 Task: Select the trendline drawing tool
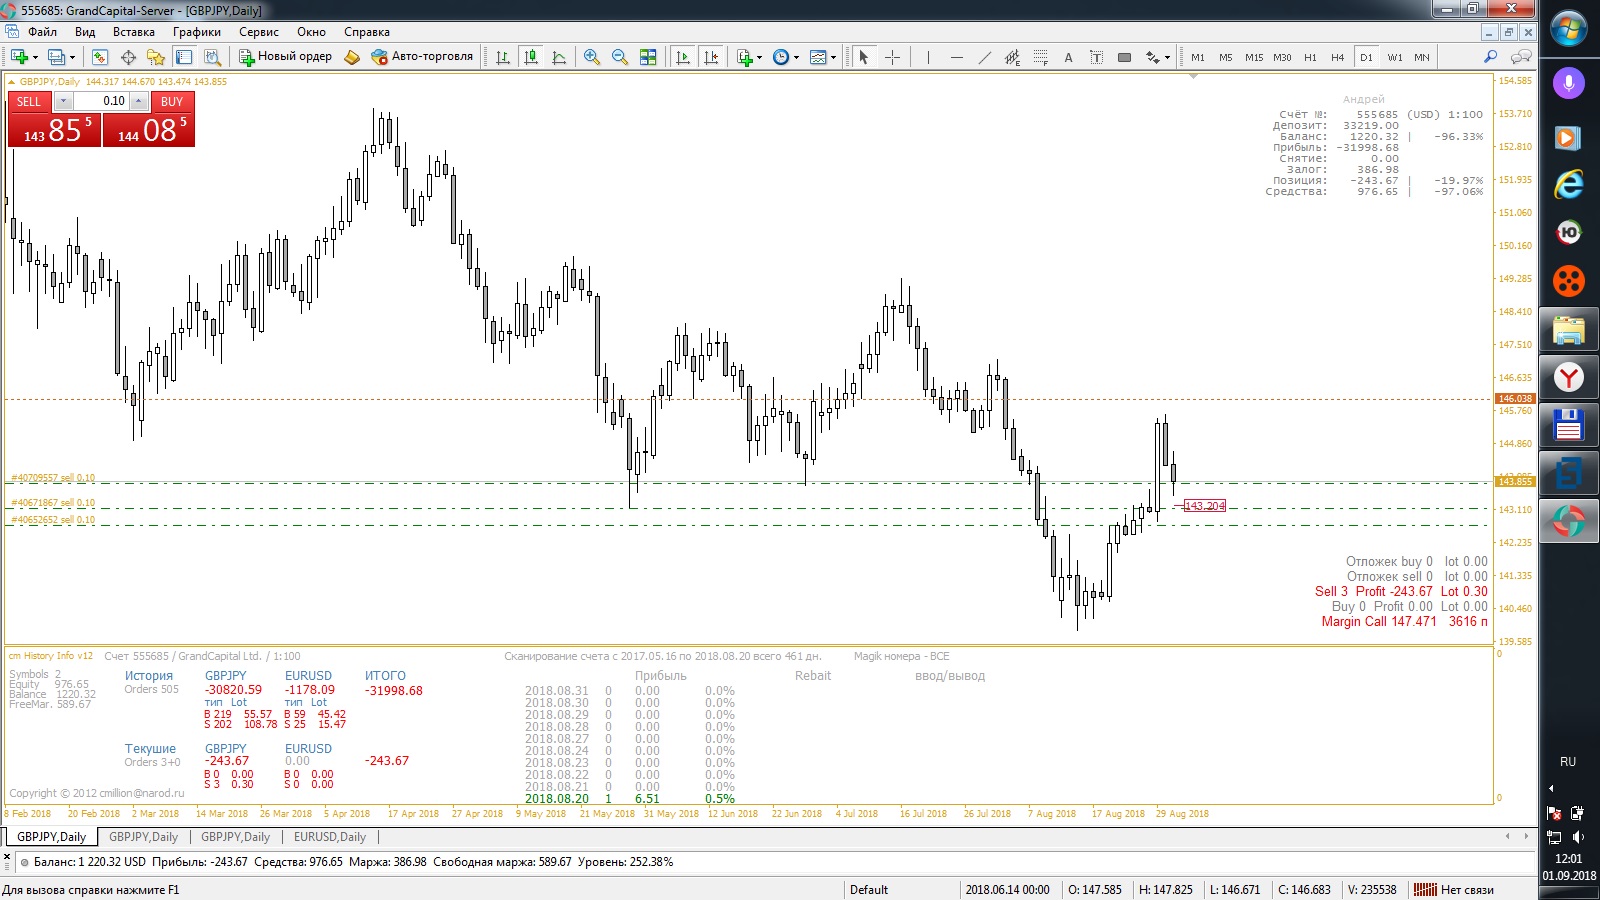point(985,57)
